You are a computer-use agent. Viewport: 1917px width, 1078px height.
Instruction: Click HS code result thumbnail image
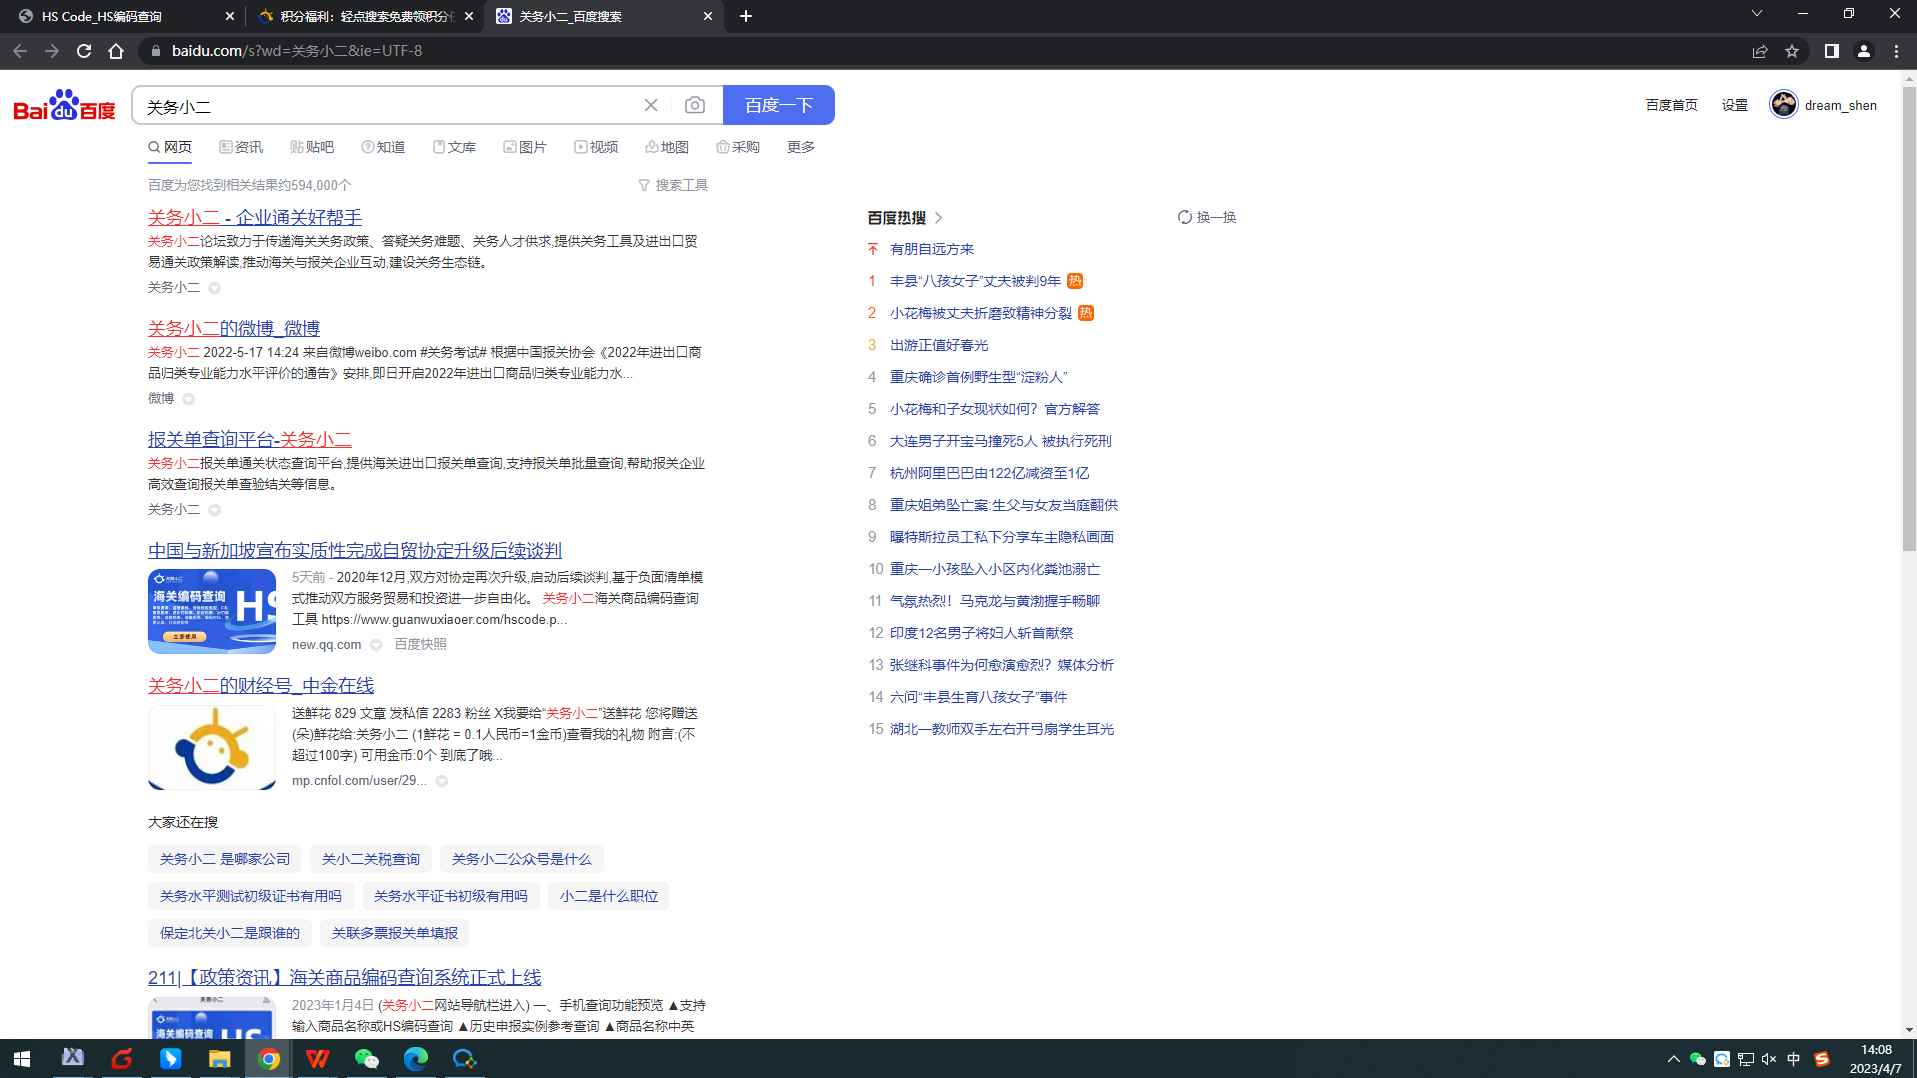(x=212, y=611)
